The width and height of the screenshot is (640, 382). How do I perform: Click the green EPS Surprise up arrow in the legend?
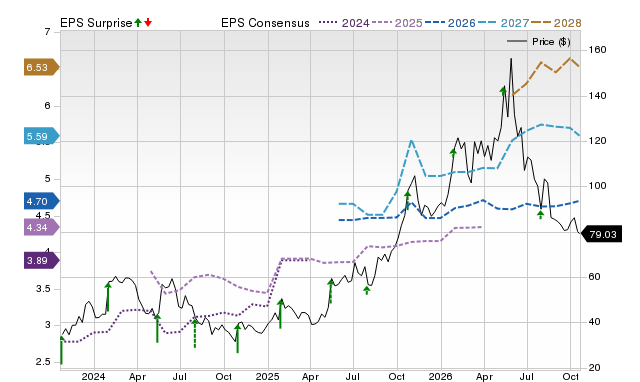click(138, 22)
